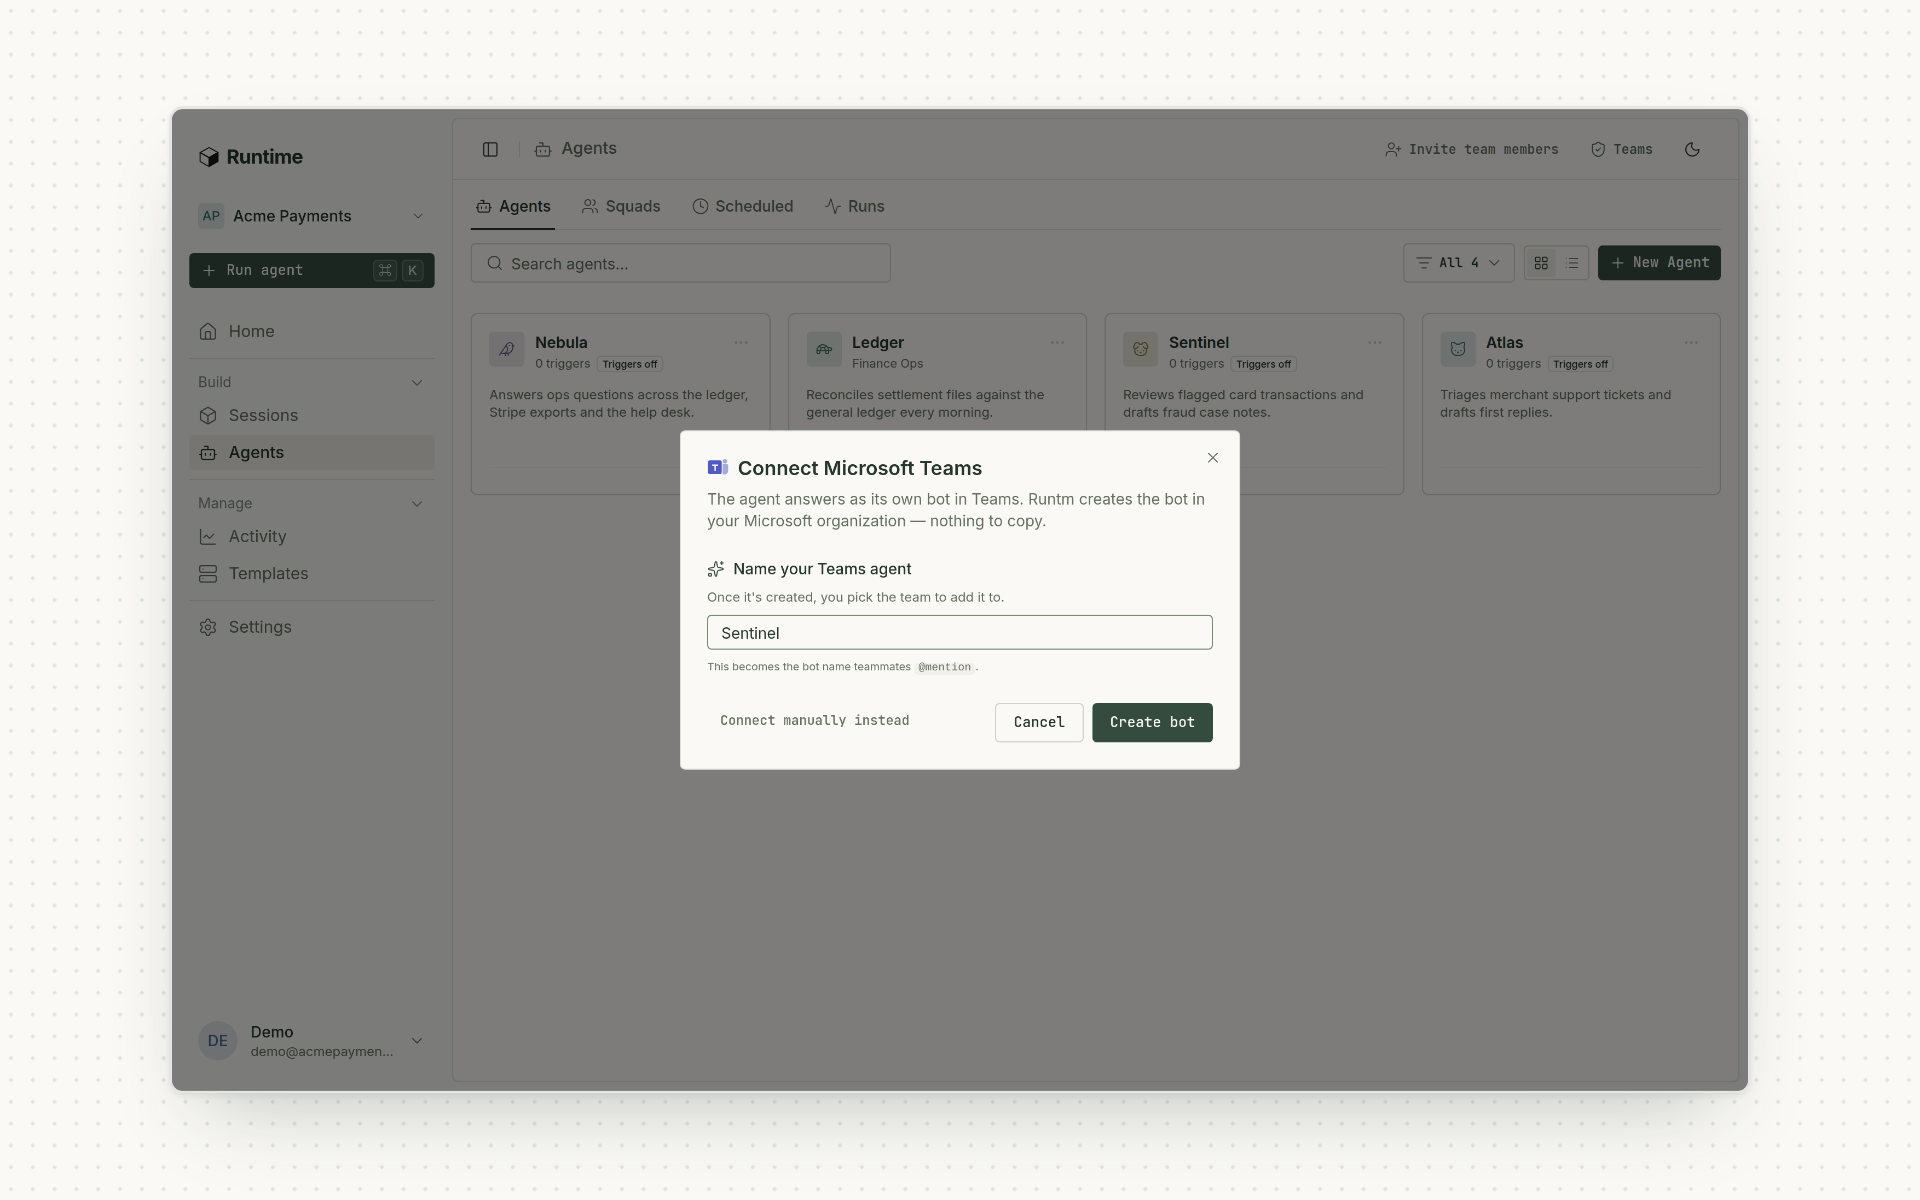Collapse the Build section chevron

(x=417, y=383)
